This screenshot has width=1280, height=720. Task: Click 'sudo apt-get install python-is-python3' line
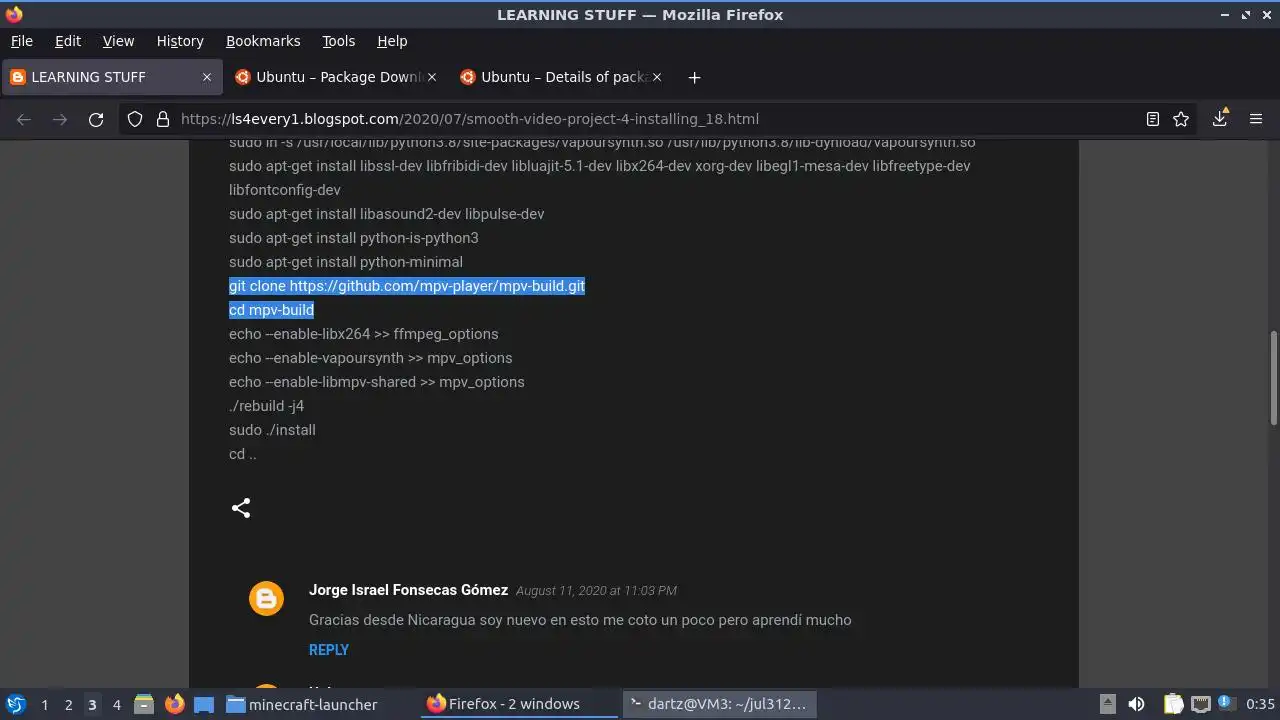pyautogui.click(x=353, y=238)
